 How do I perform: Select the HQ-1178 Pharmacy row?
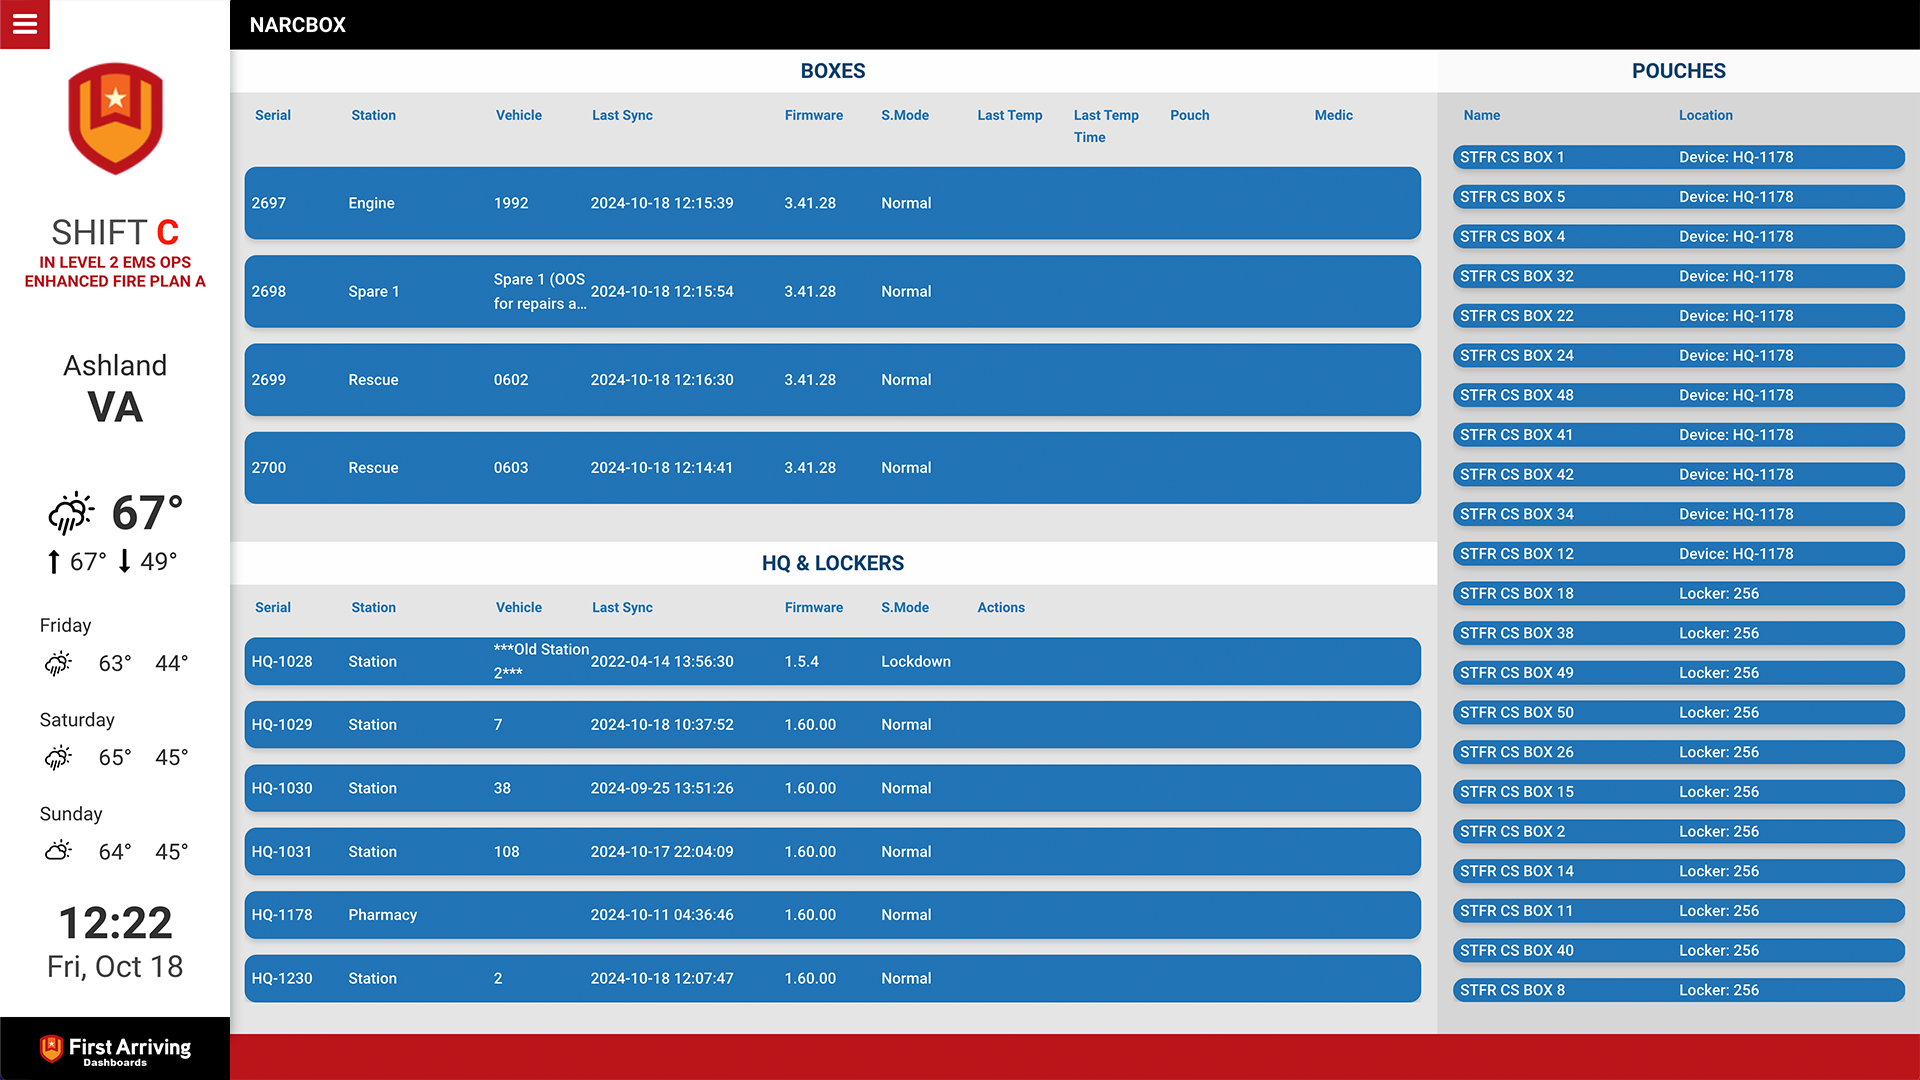click(832, 915)
